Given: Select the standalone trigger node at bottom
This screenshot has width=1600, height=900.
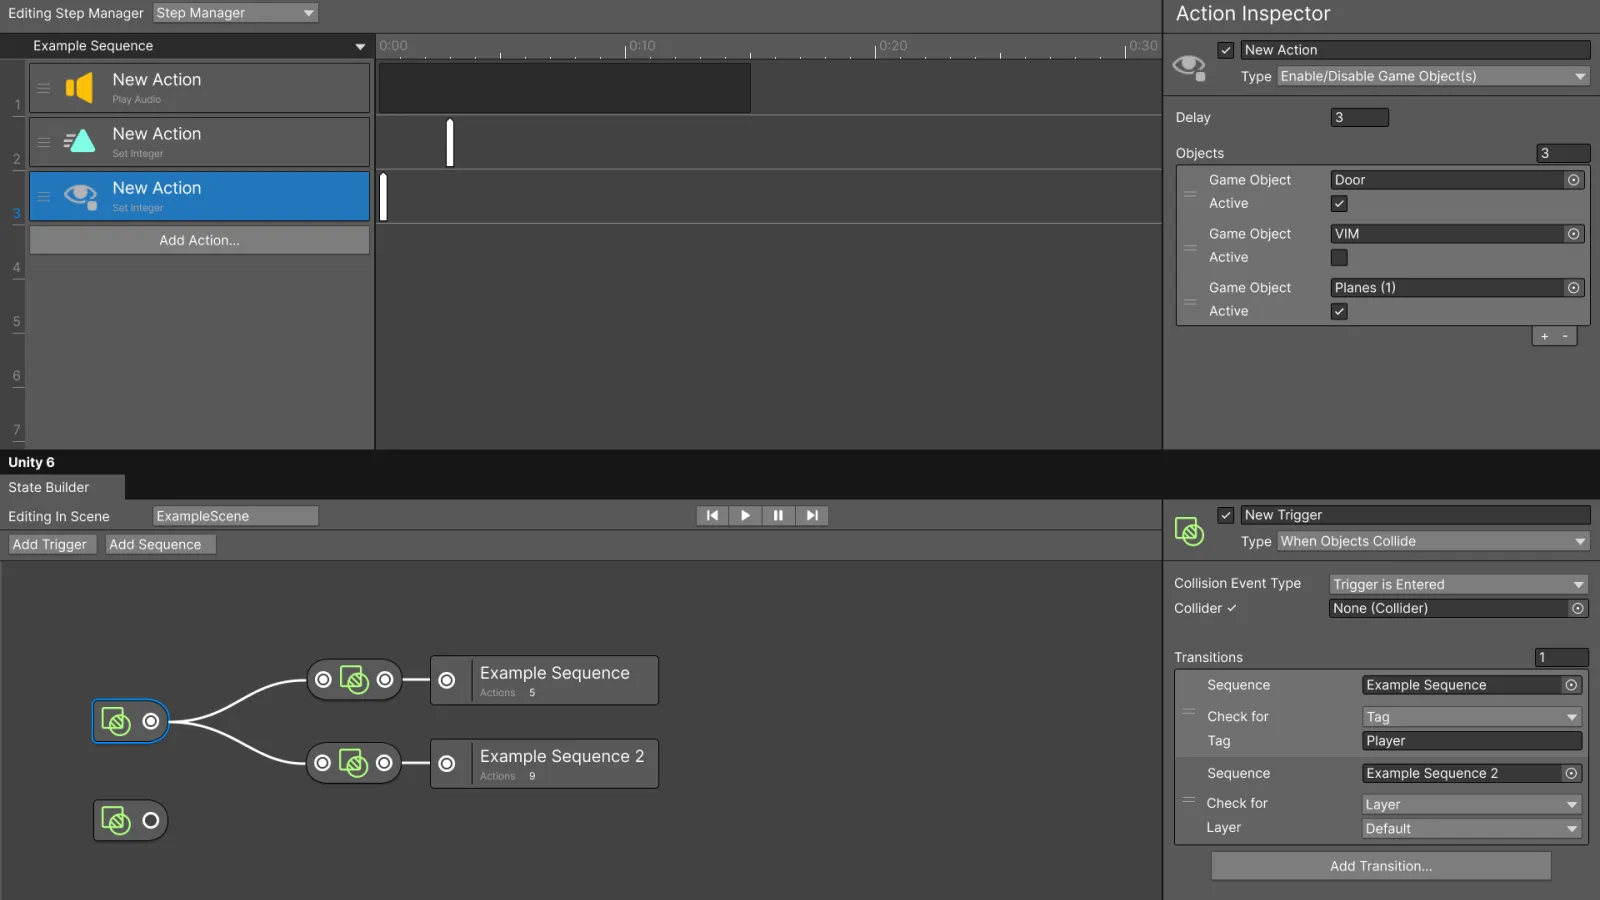Looking at the screenshot, I should tap(130, 821).
